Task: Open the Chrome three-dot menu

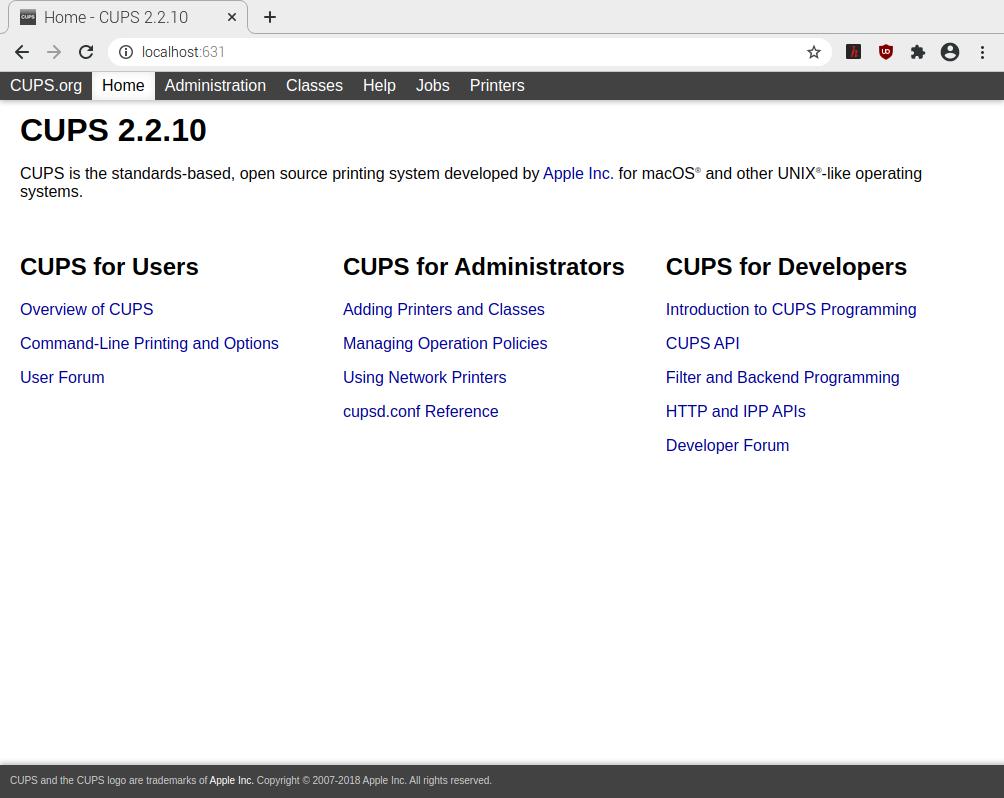Action: [x=982, y=52]
